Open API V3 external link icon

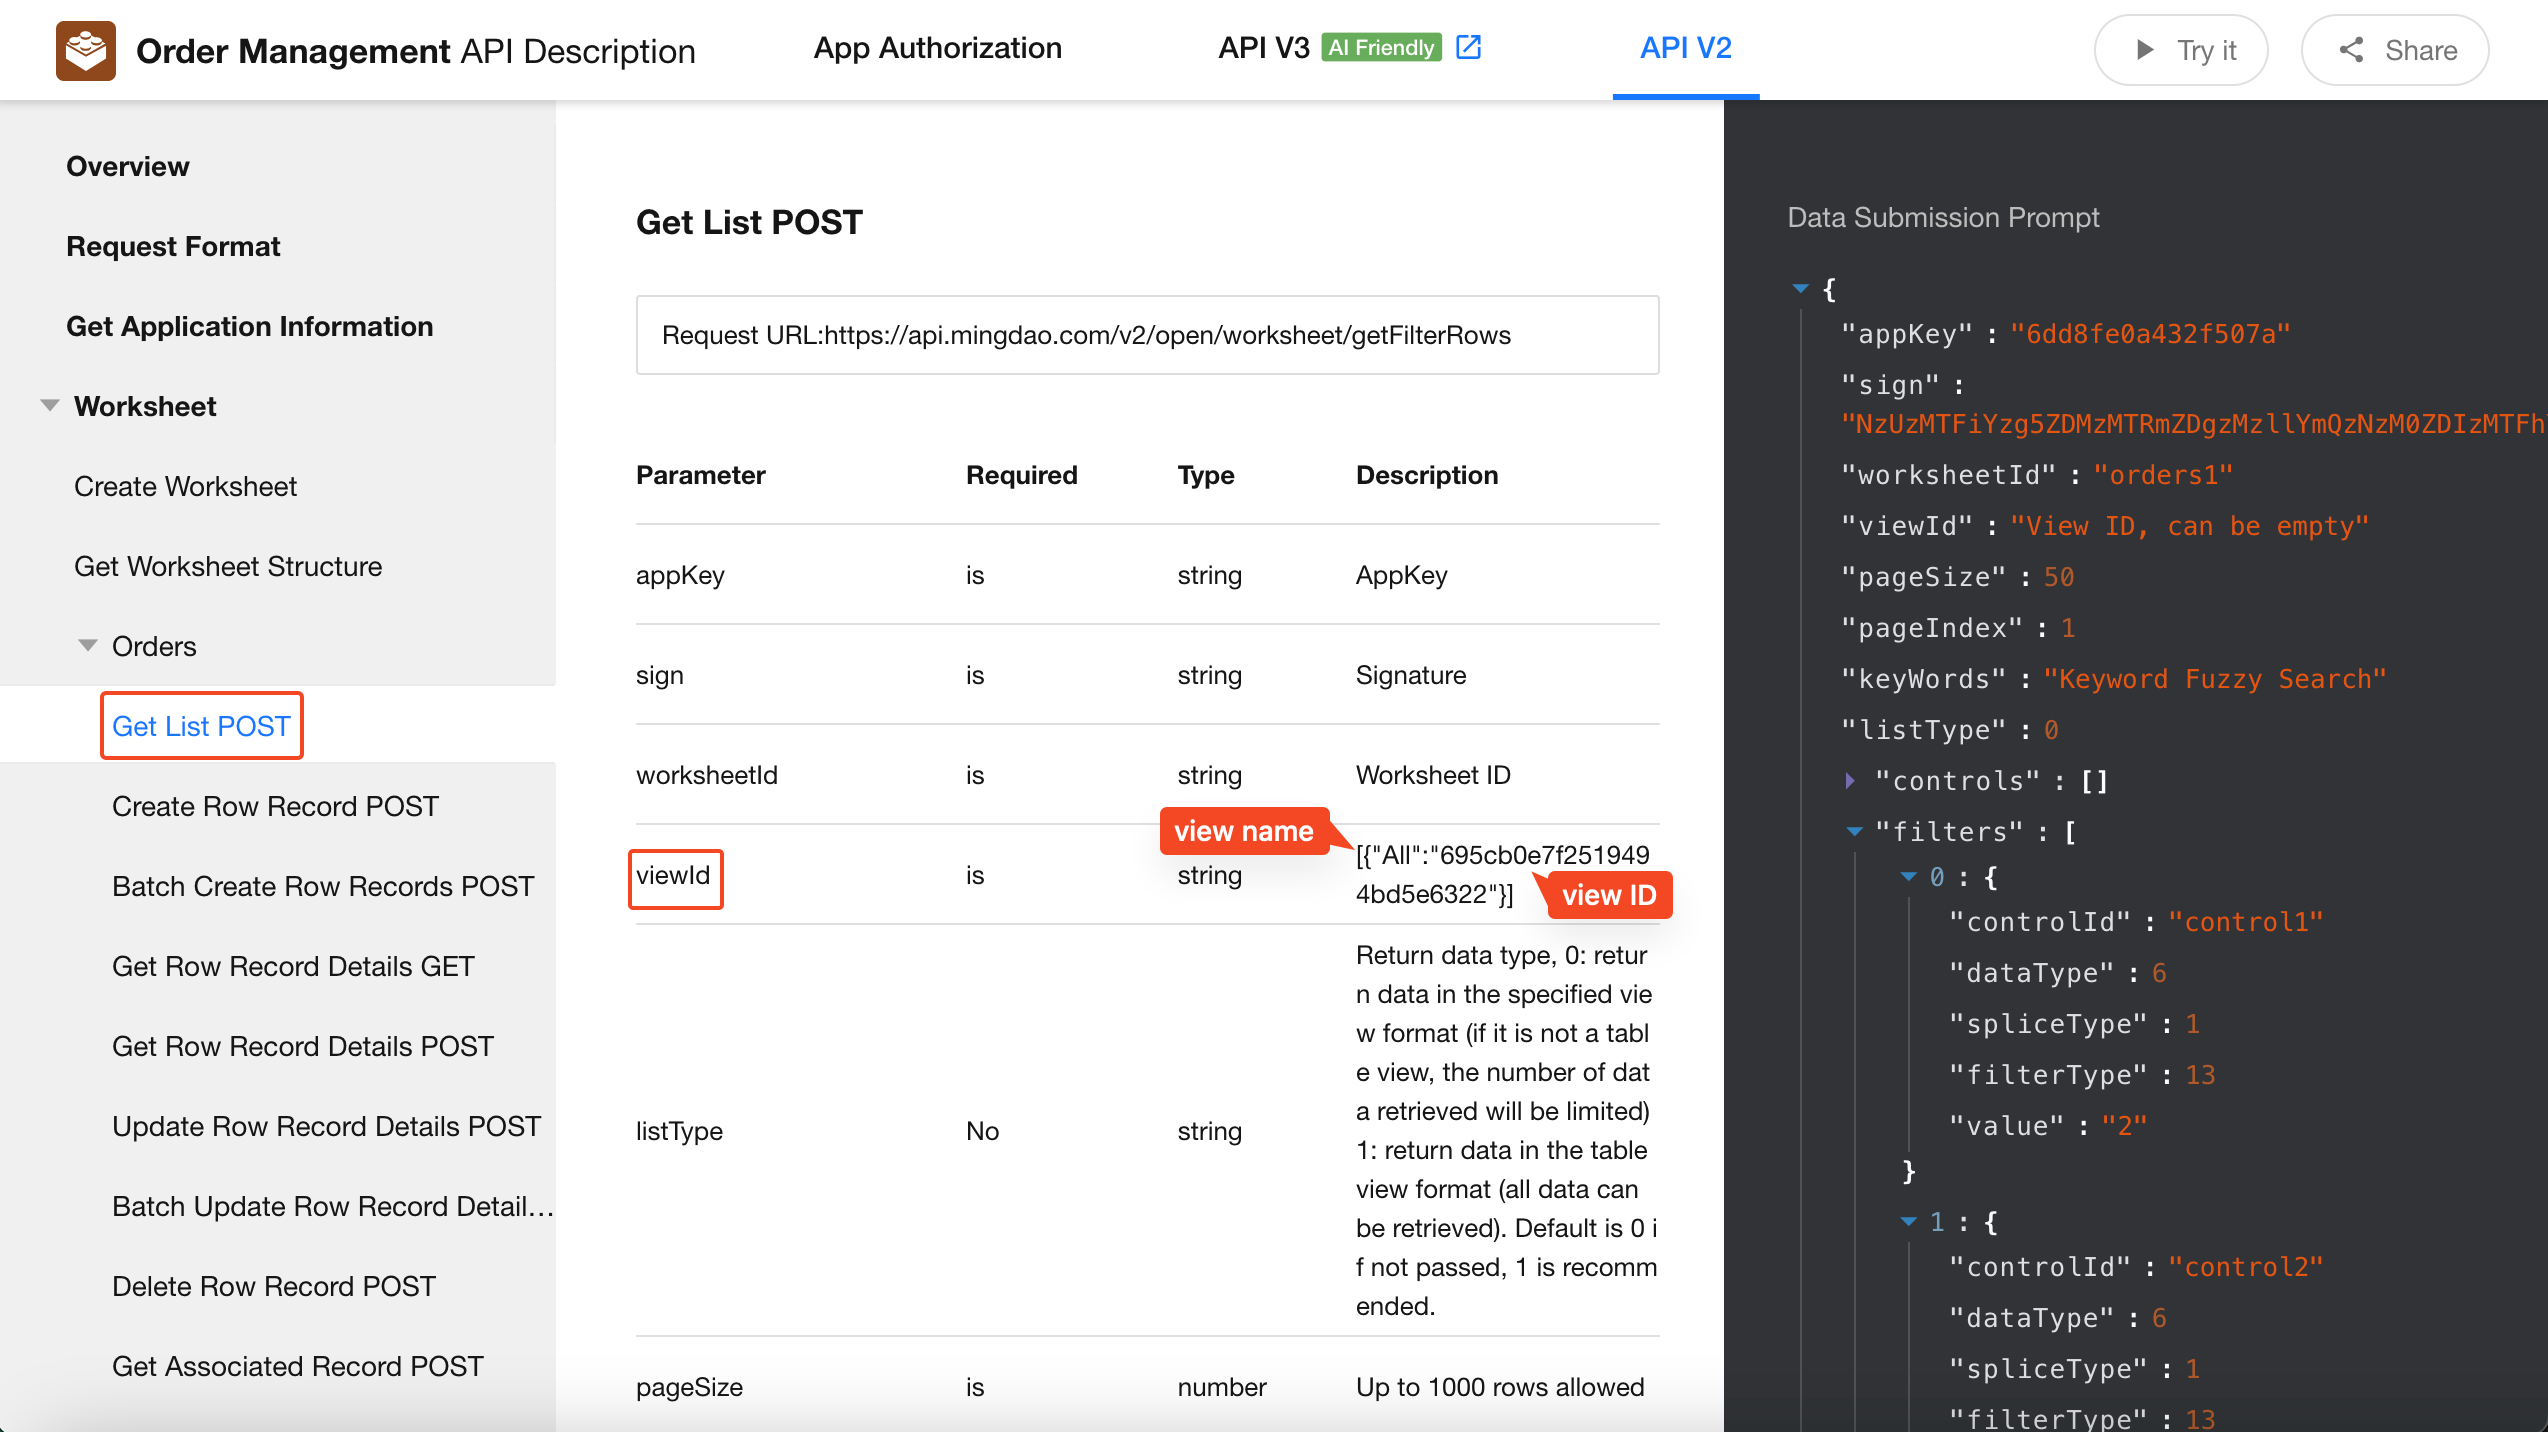[1468, 47]
